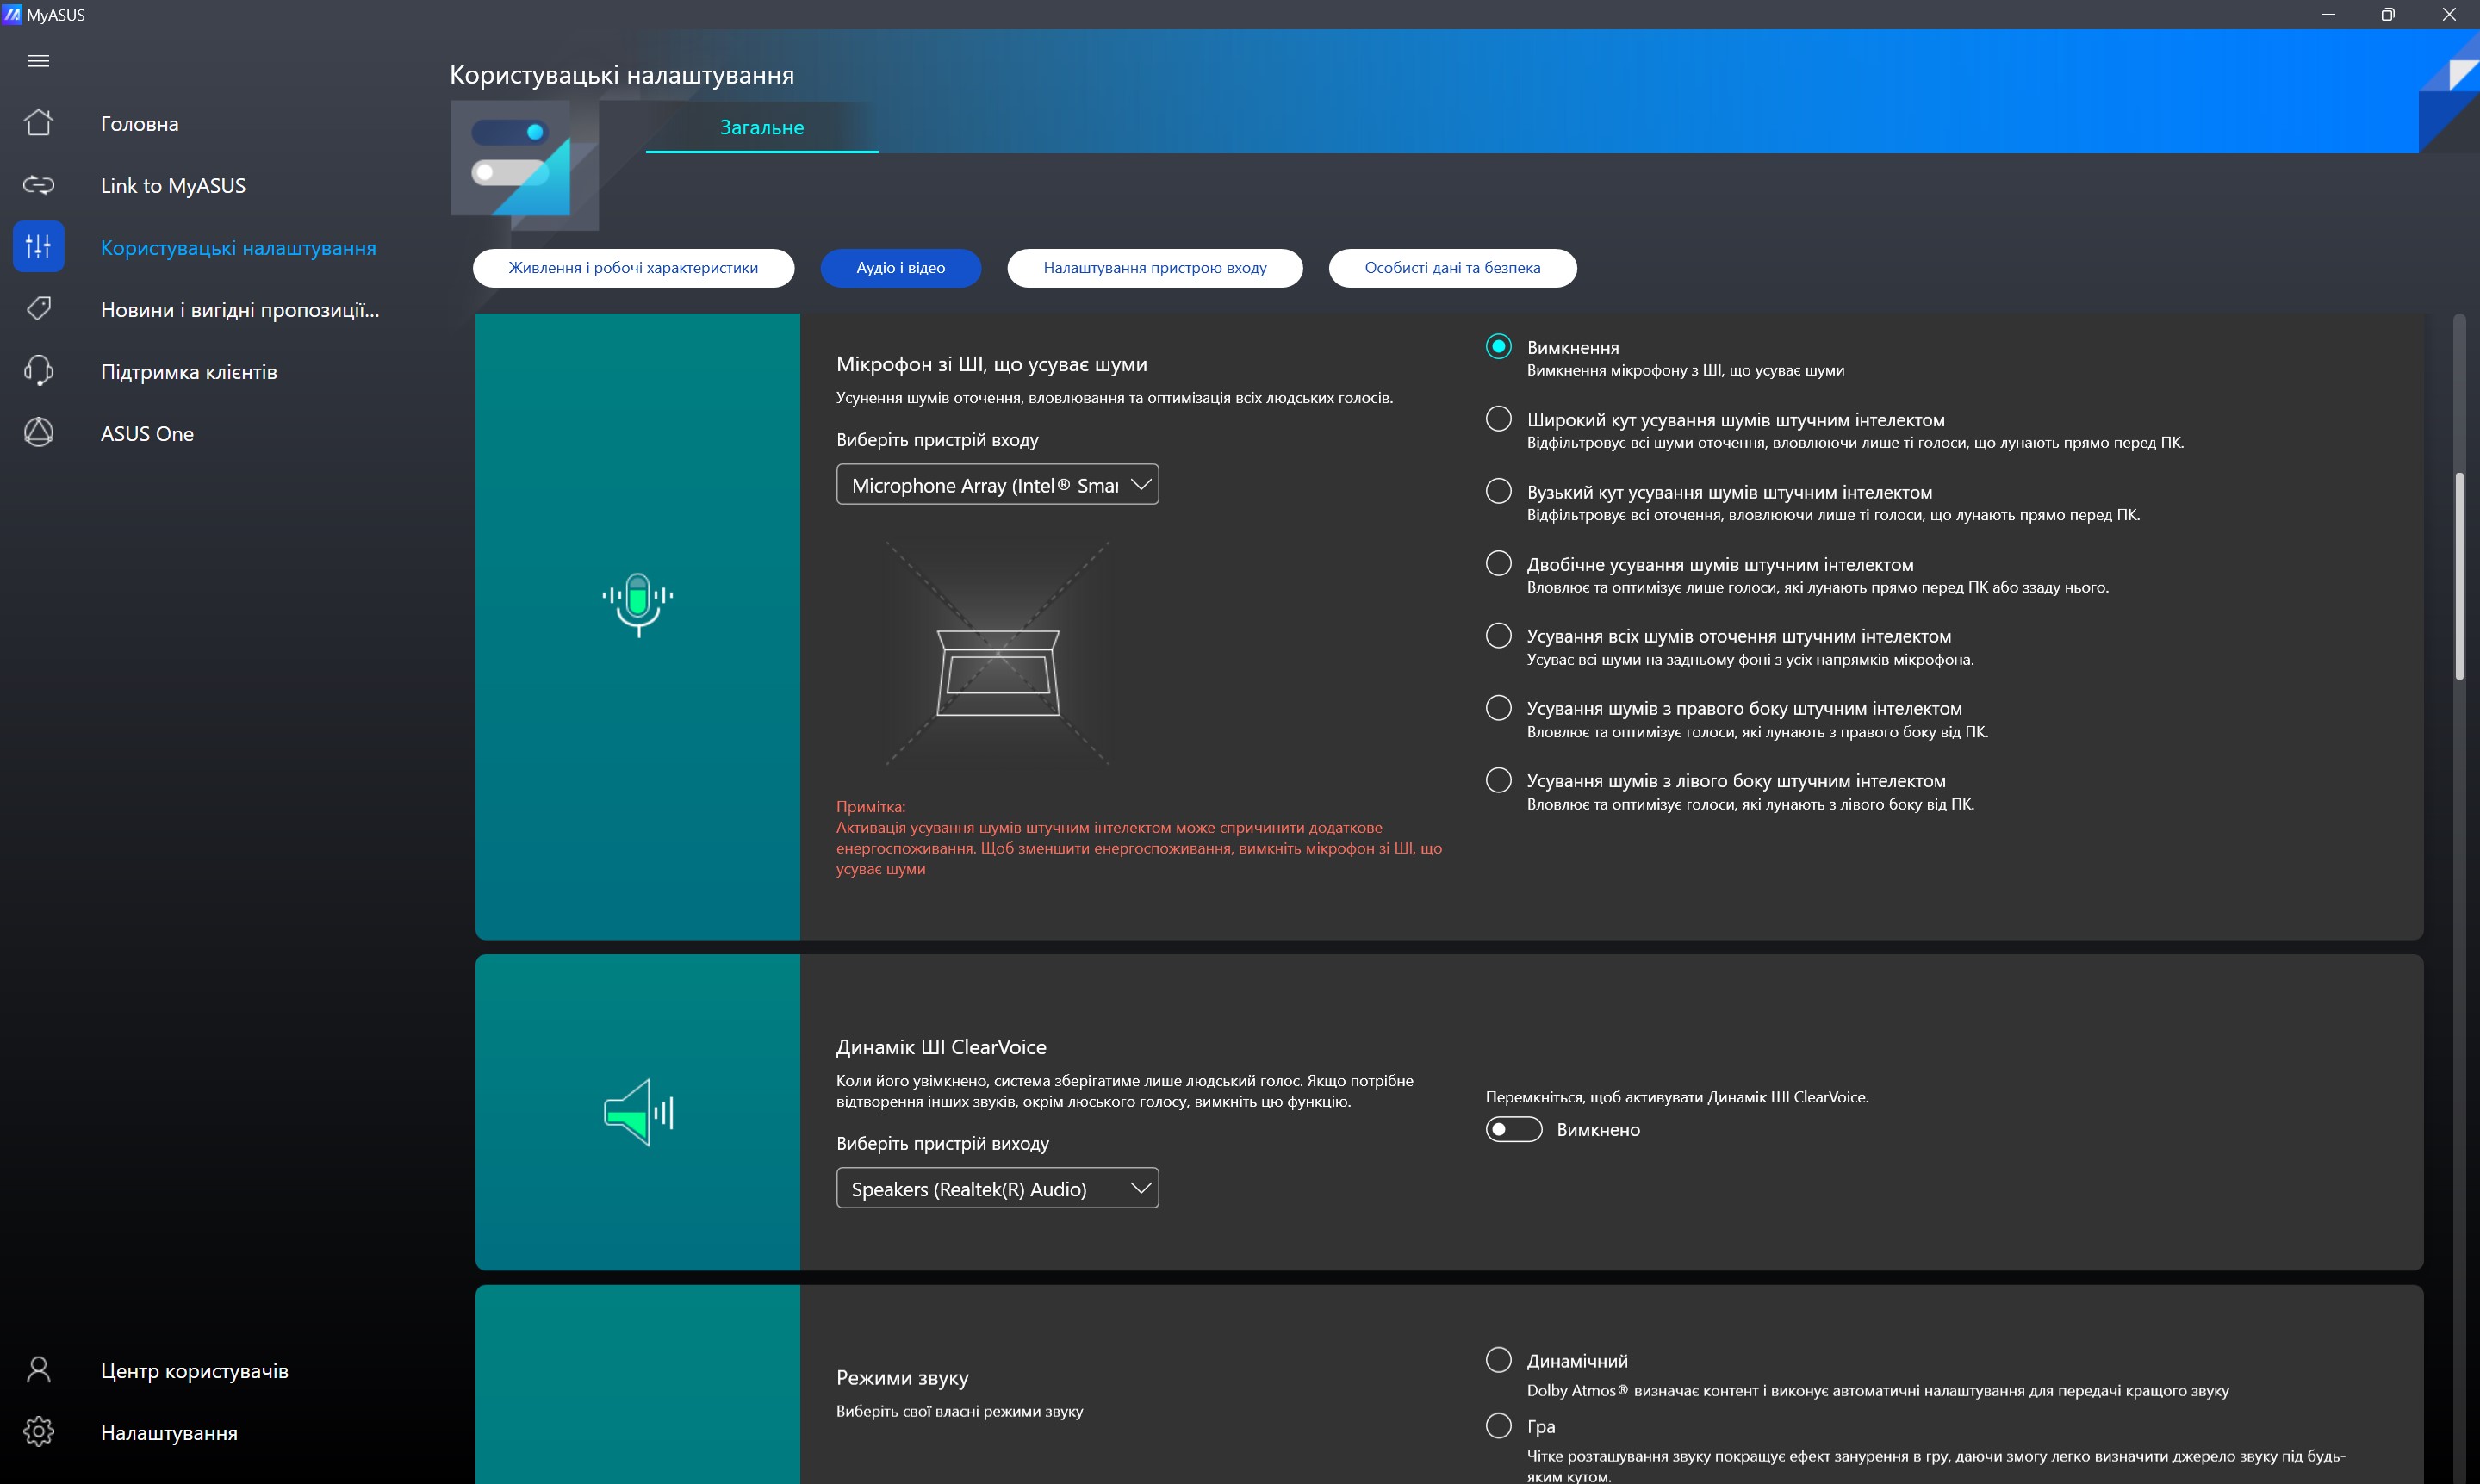Open Налаштування пристрою входу section

pyautogui.click(x=1154, y=268)
